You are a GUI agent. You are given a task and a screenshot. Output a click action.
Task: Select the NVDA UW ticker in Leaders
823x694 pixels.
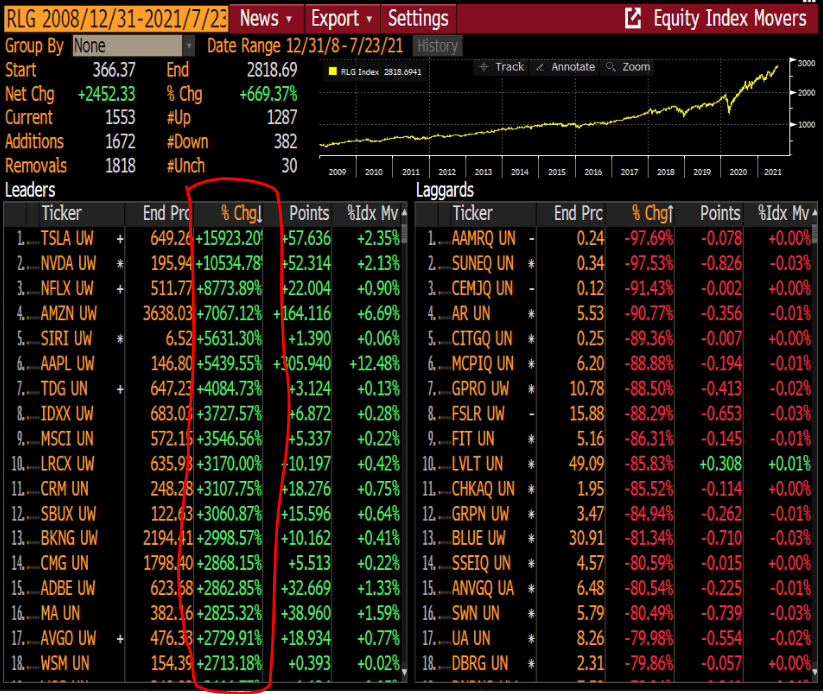tap(68, 263)
